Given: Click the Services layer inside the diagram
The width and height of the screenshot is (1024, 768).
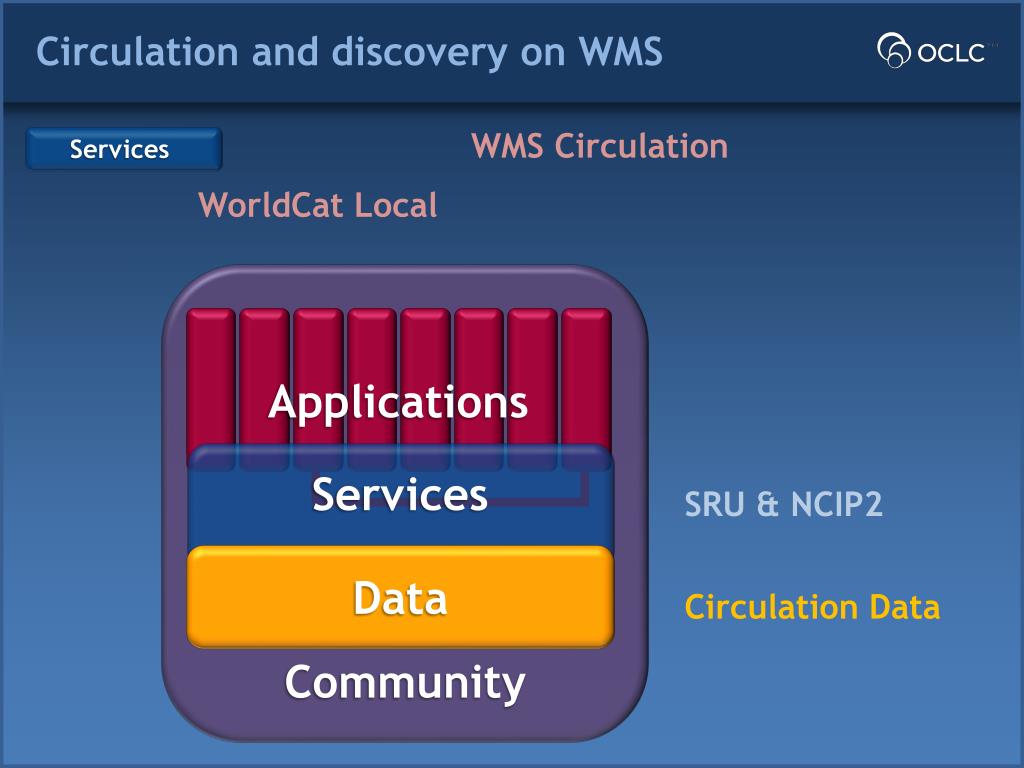Looking at the screenshot, I should click(x=400, y=498).
